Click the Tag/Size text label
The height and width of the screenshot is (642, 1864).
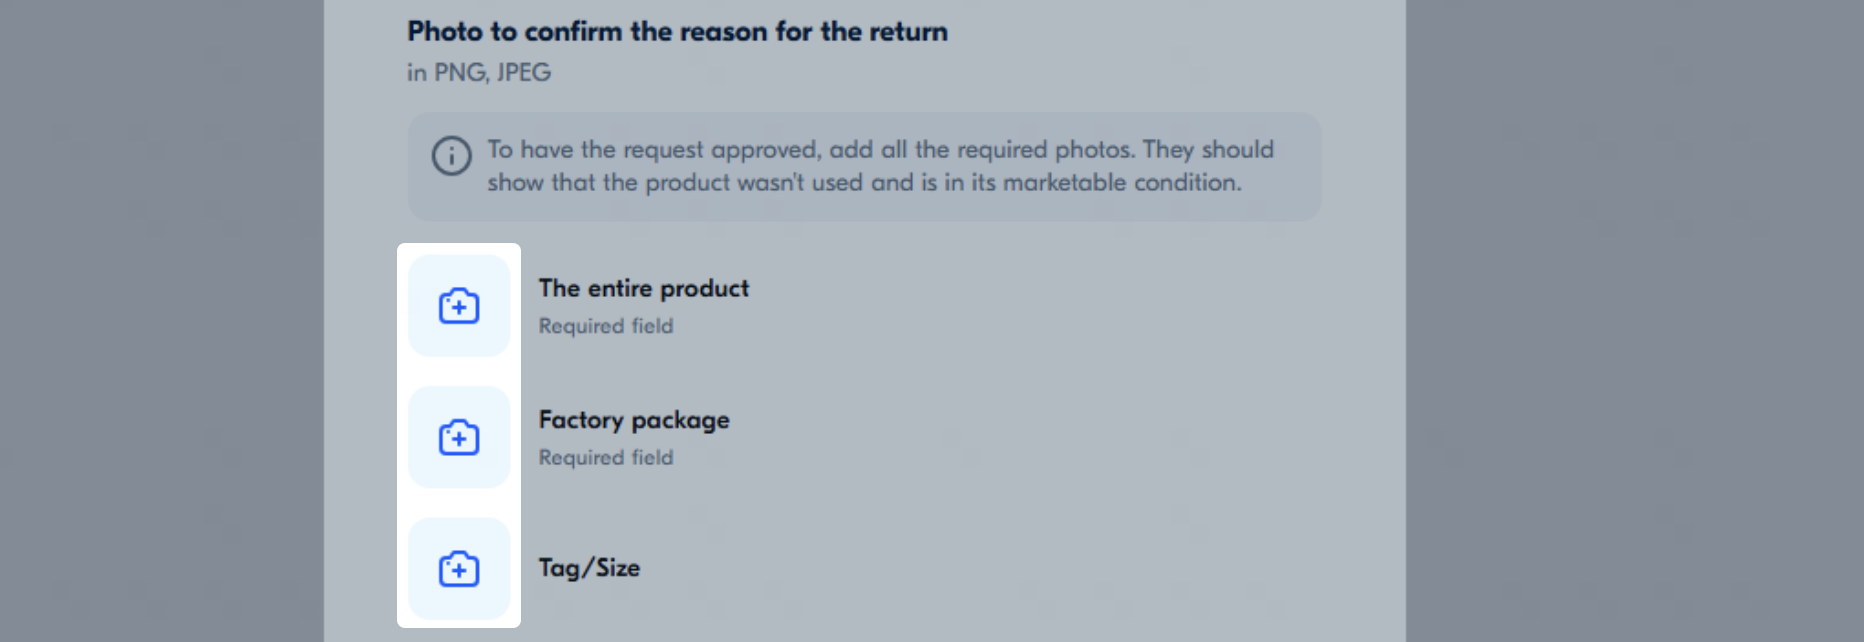click(x=589, y=567)
